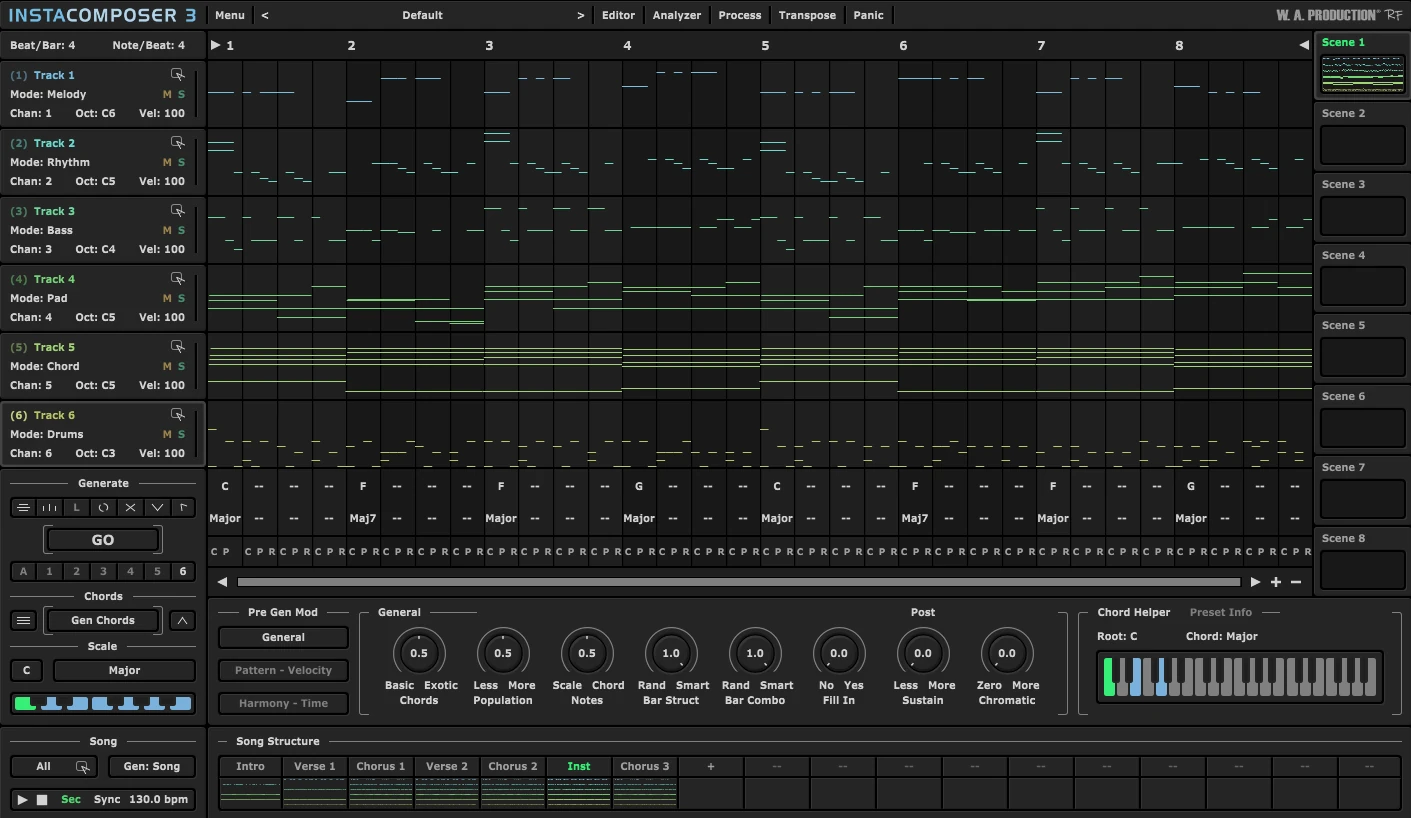Click the velocity bars icon in Generate row

50,507
